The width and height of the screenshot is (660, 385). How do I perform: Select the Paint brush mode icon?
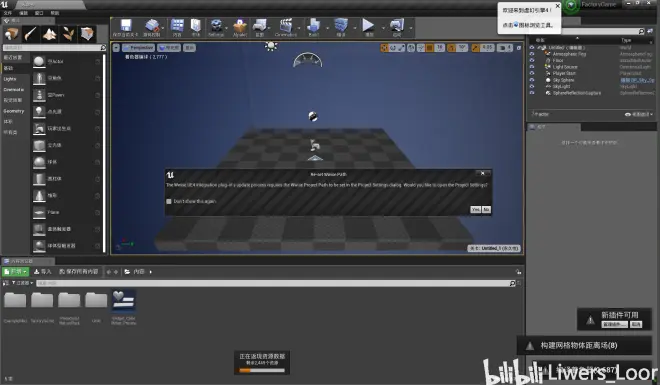click(30, 34)
